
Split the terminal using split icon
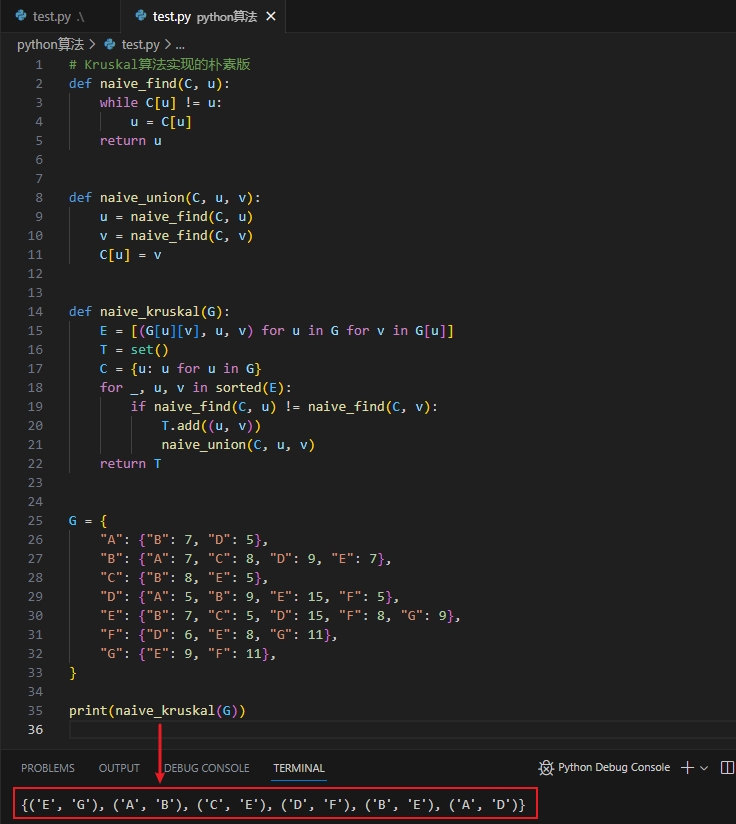[x=727, y=768]
